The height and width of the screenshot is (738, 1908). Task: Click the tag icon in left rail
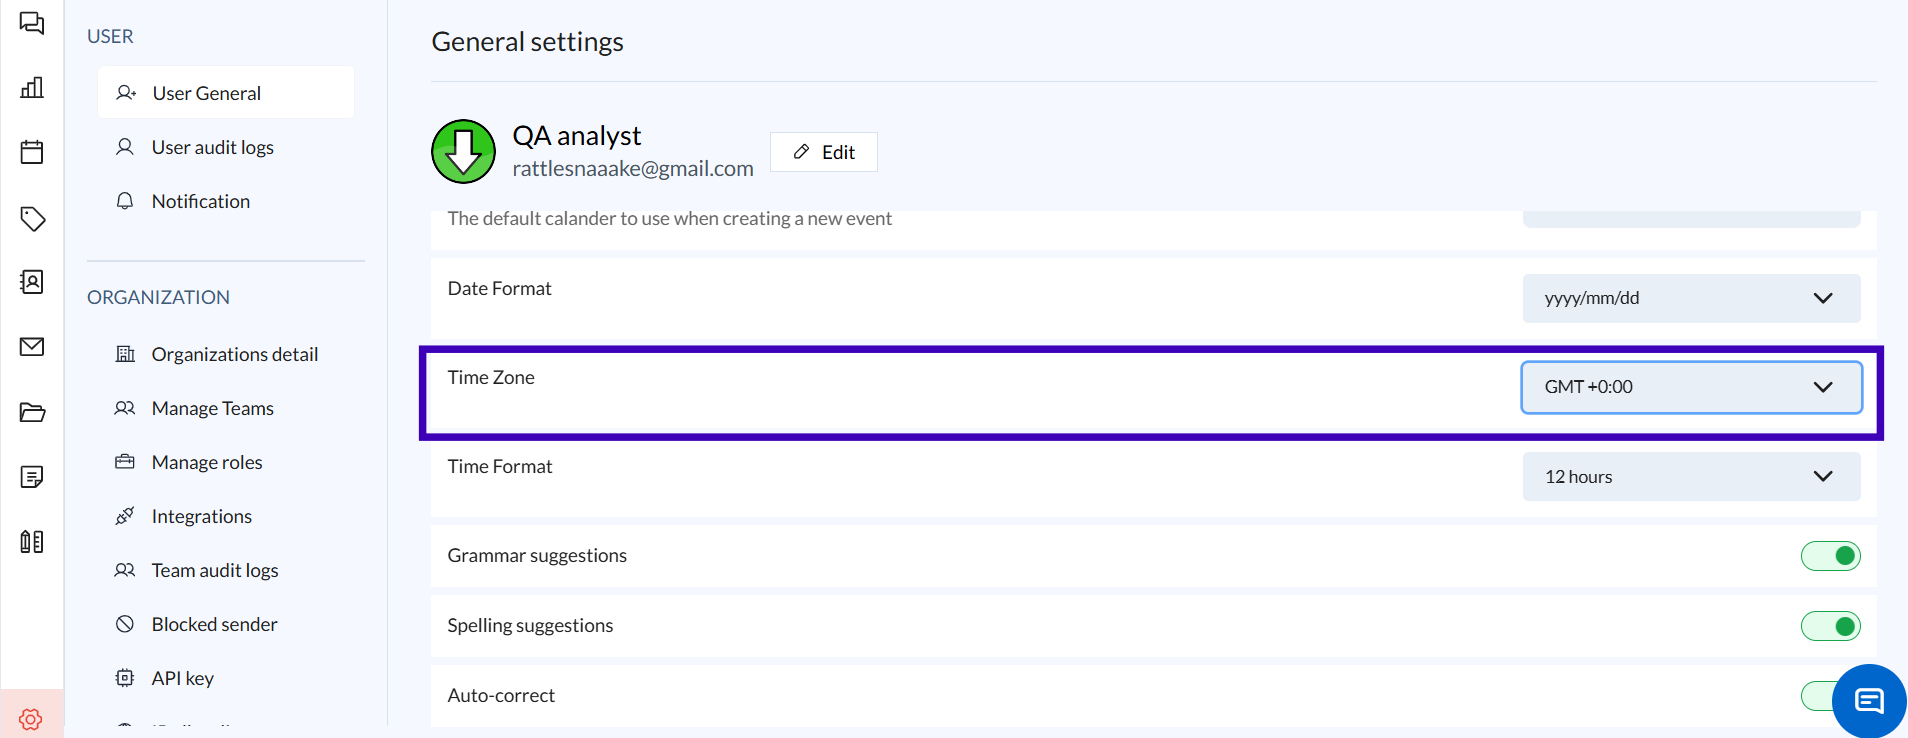coord(32,218)
